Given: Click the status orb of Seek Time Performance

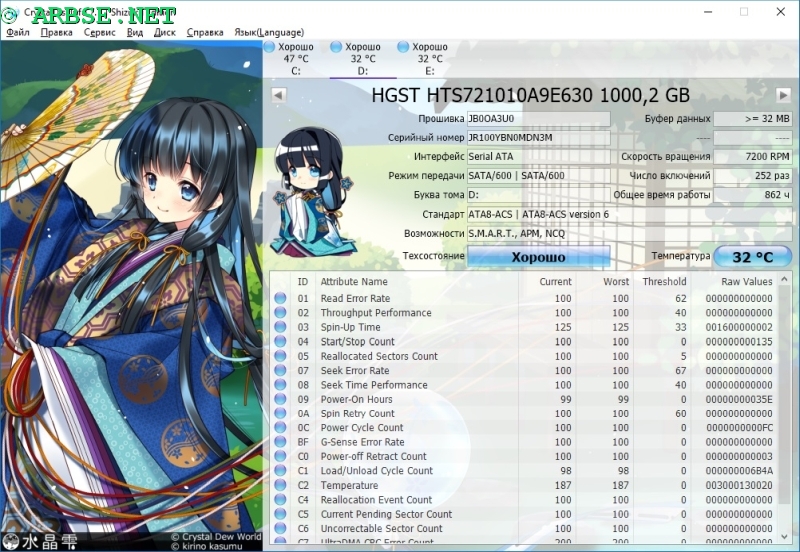Looking at the screenshot, I should (x=280, y=385).
